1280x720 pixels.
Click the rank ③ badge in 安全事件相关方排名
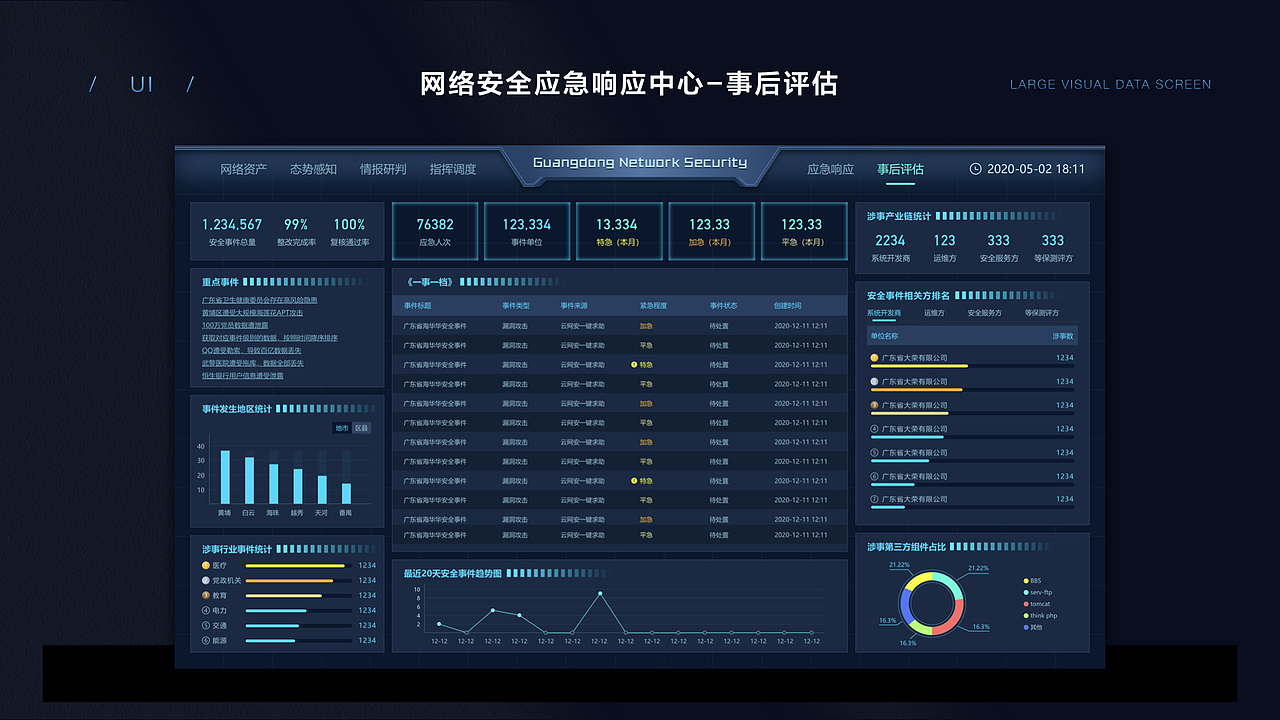[x=874, y=404]
